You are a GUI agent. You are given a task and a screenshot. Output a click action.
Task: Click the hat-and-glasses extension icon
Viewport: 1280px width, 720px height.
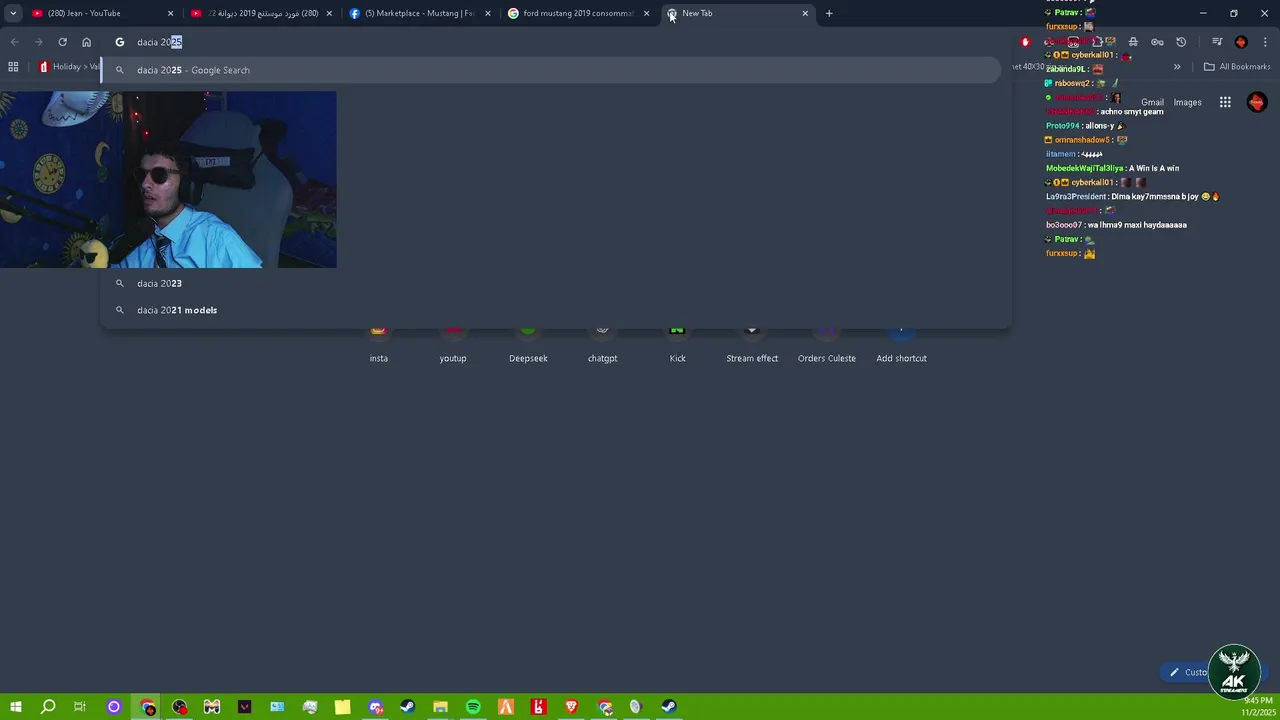click(1133, 42)
